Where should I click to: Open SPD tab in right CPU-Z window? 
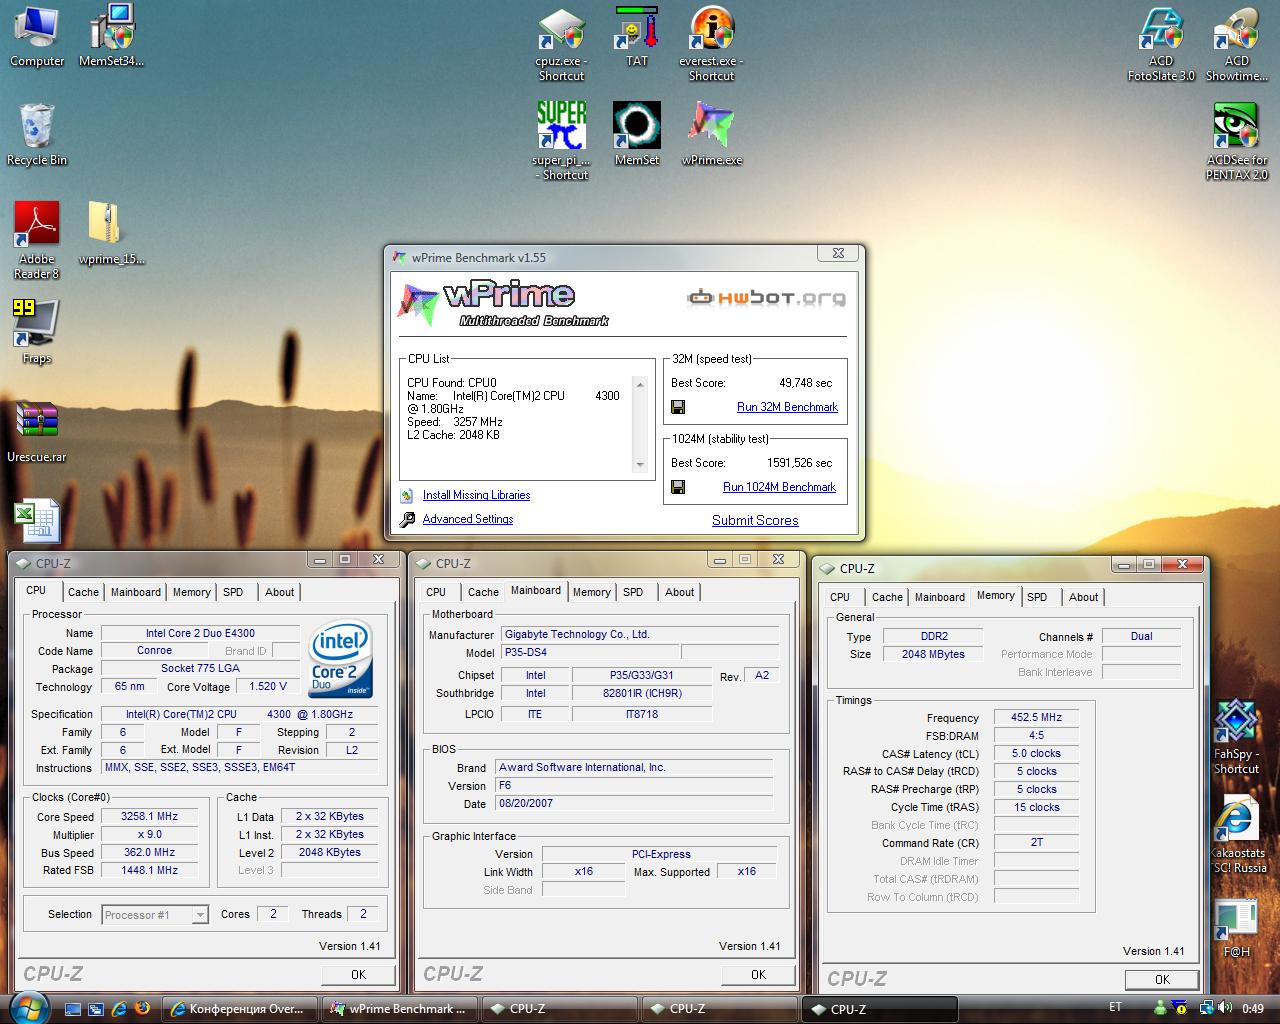click(x=1038, y=597)
